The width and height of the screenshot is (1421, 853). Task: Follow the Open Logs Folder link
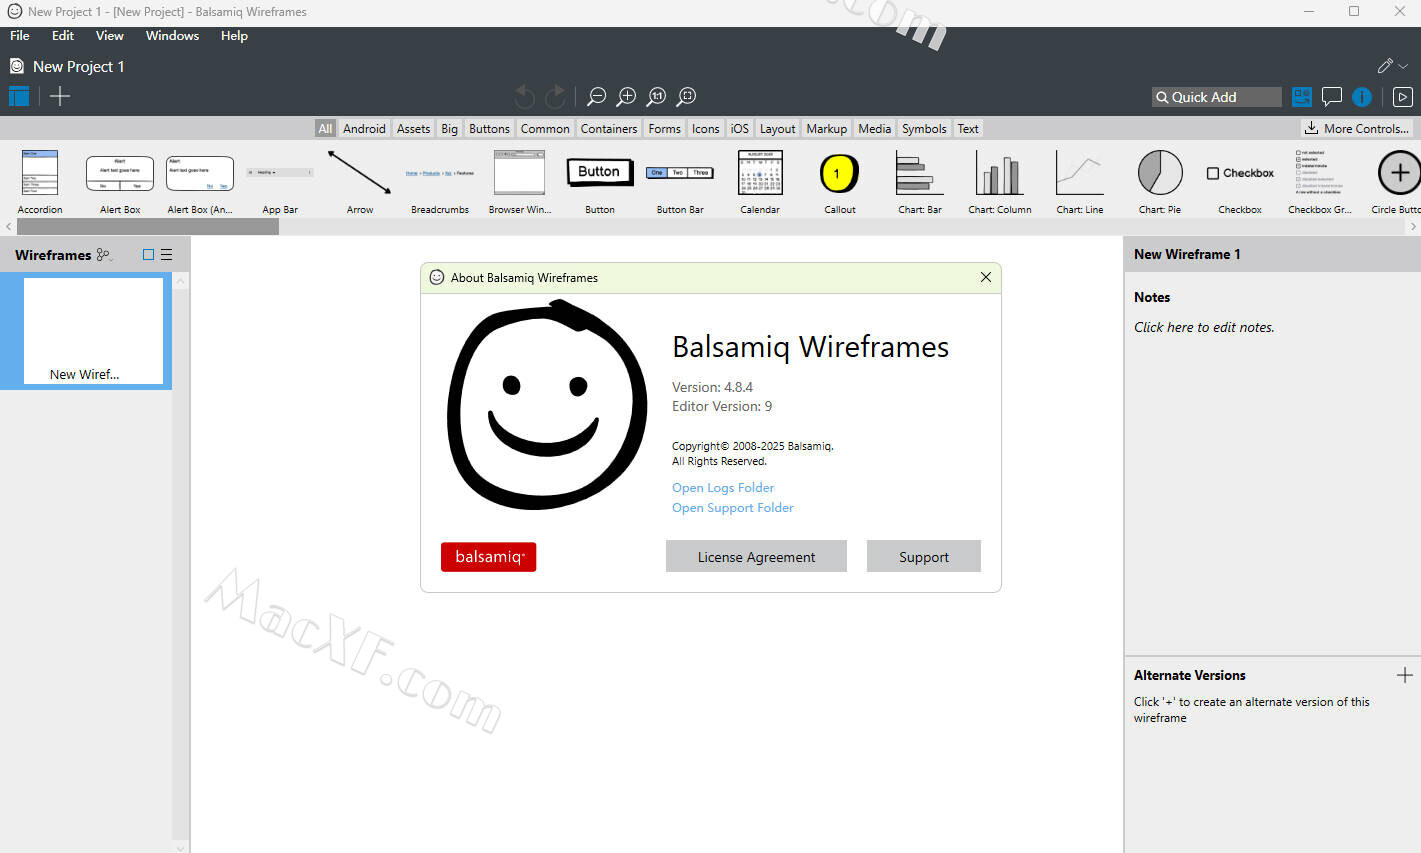click(x=723, y=488)
